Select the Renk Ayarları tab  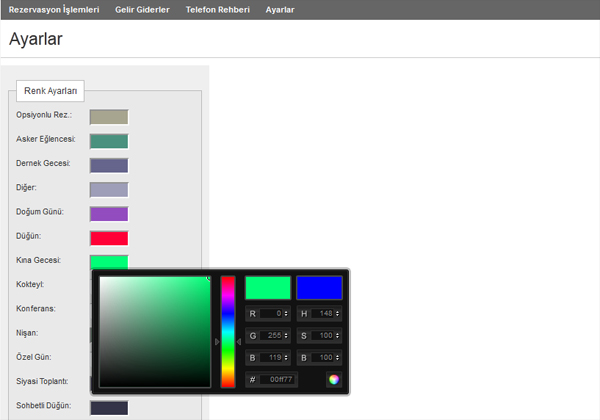pos(50,91)
